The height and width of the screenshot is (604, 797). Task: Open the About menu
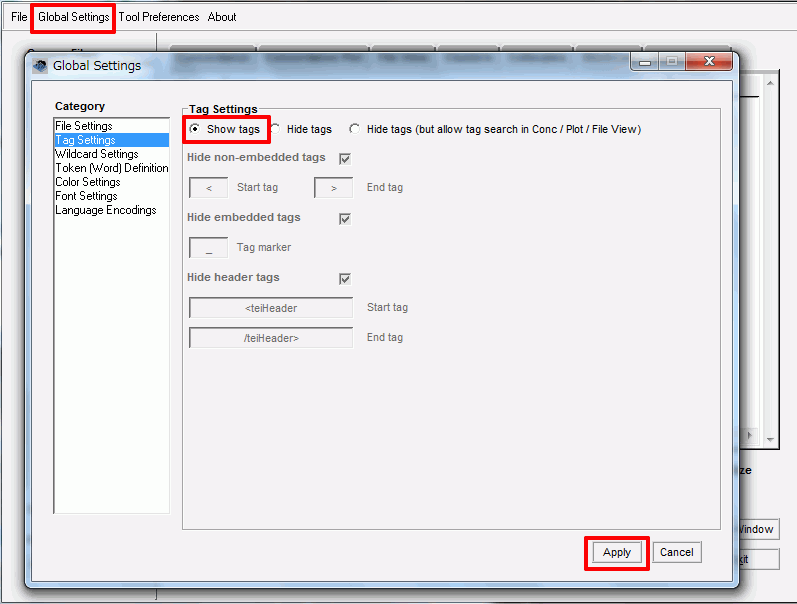click(222, 17)
